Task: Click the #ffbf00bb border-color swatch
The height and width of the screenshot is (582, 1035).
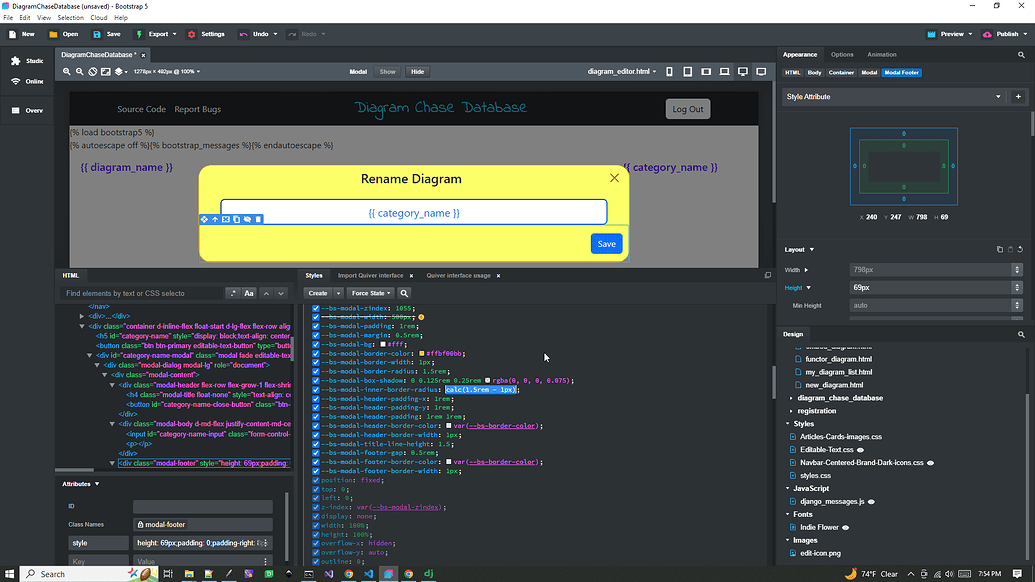Action: 422,352
